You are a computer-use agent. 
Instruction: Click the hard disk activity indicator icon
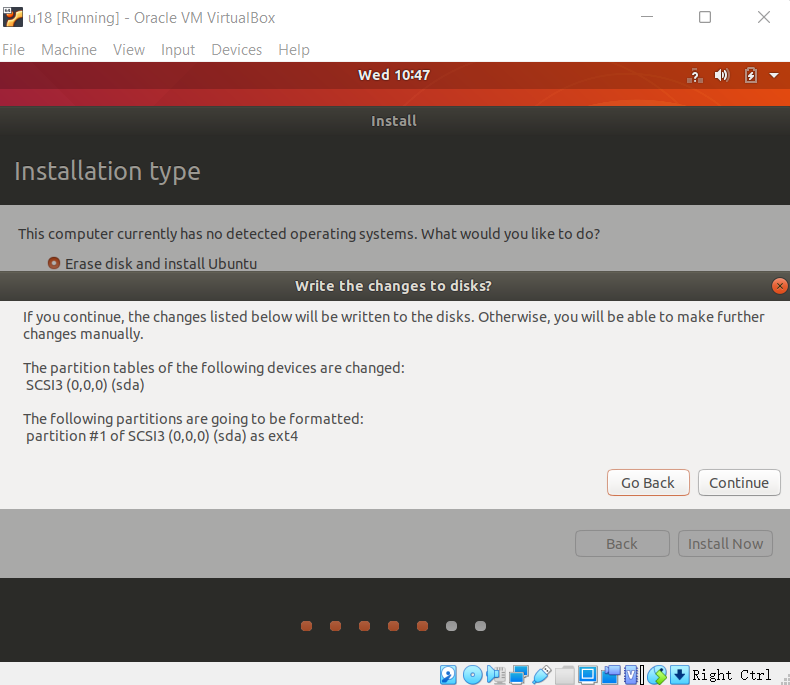click(x=449, y=675)
